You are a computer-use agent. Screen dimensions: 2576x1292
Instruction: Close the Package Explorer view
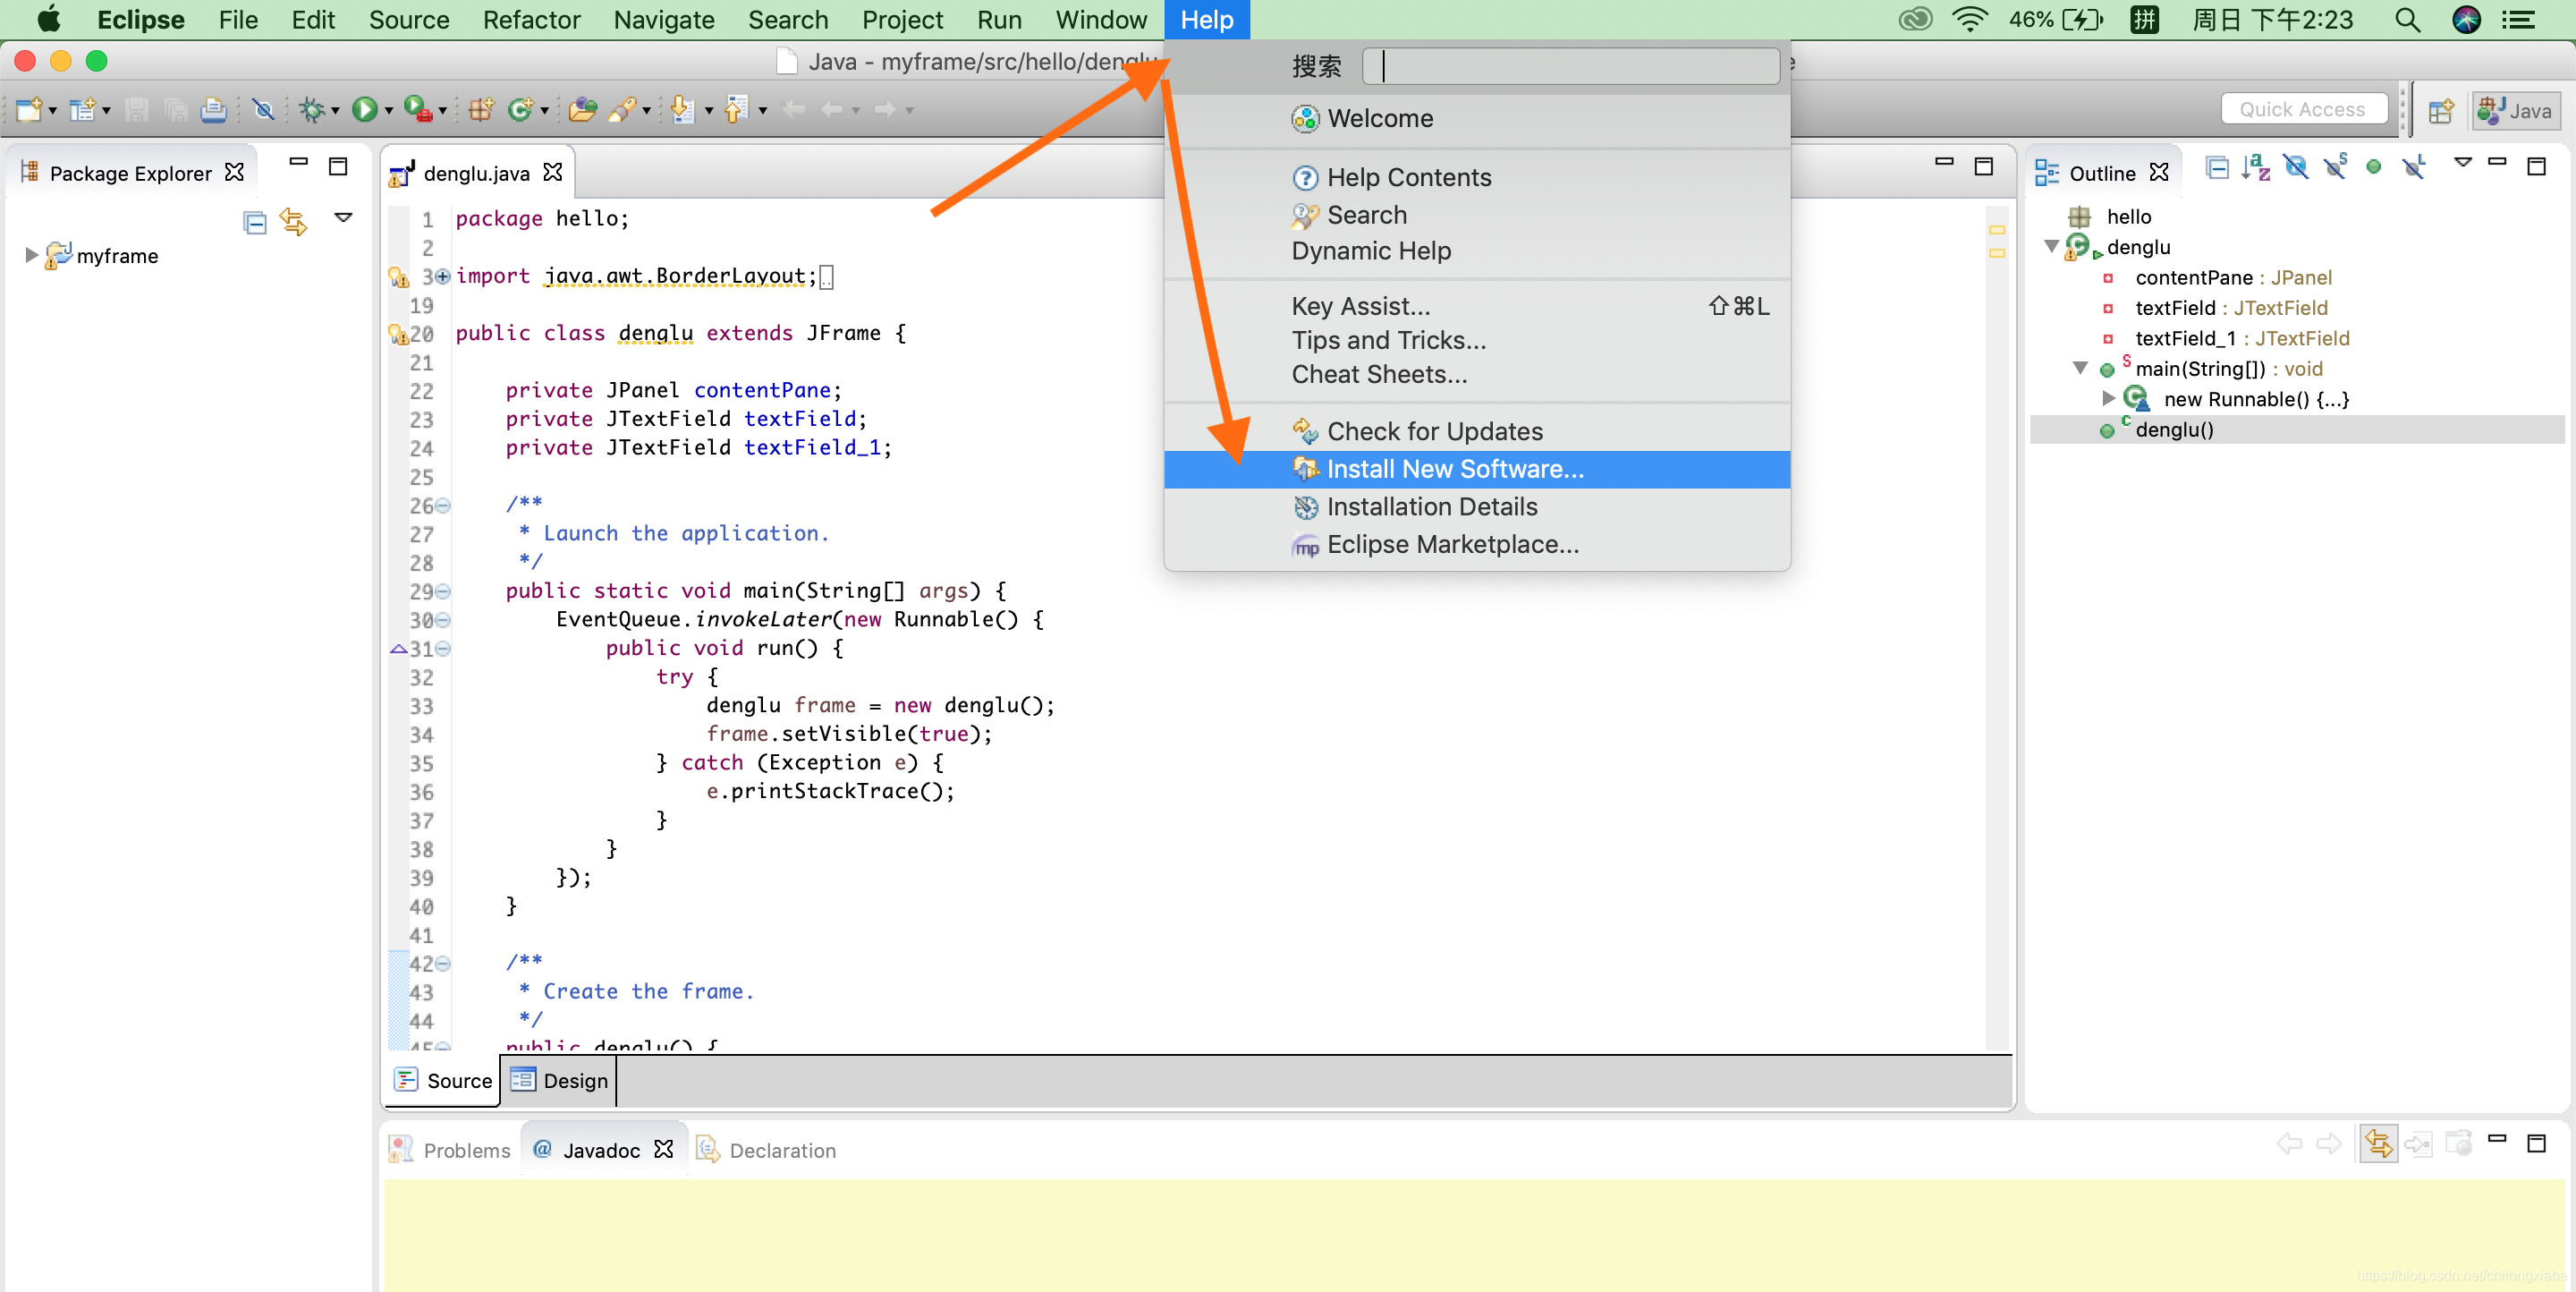[x=234, y=172]
